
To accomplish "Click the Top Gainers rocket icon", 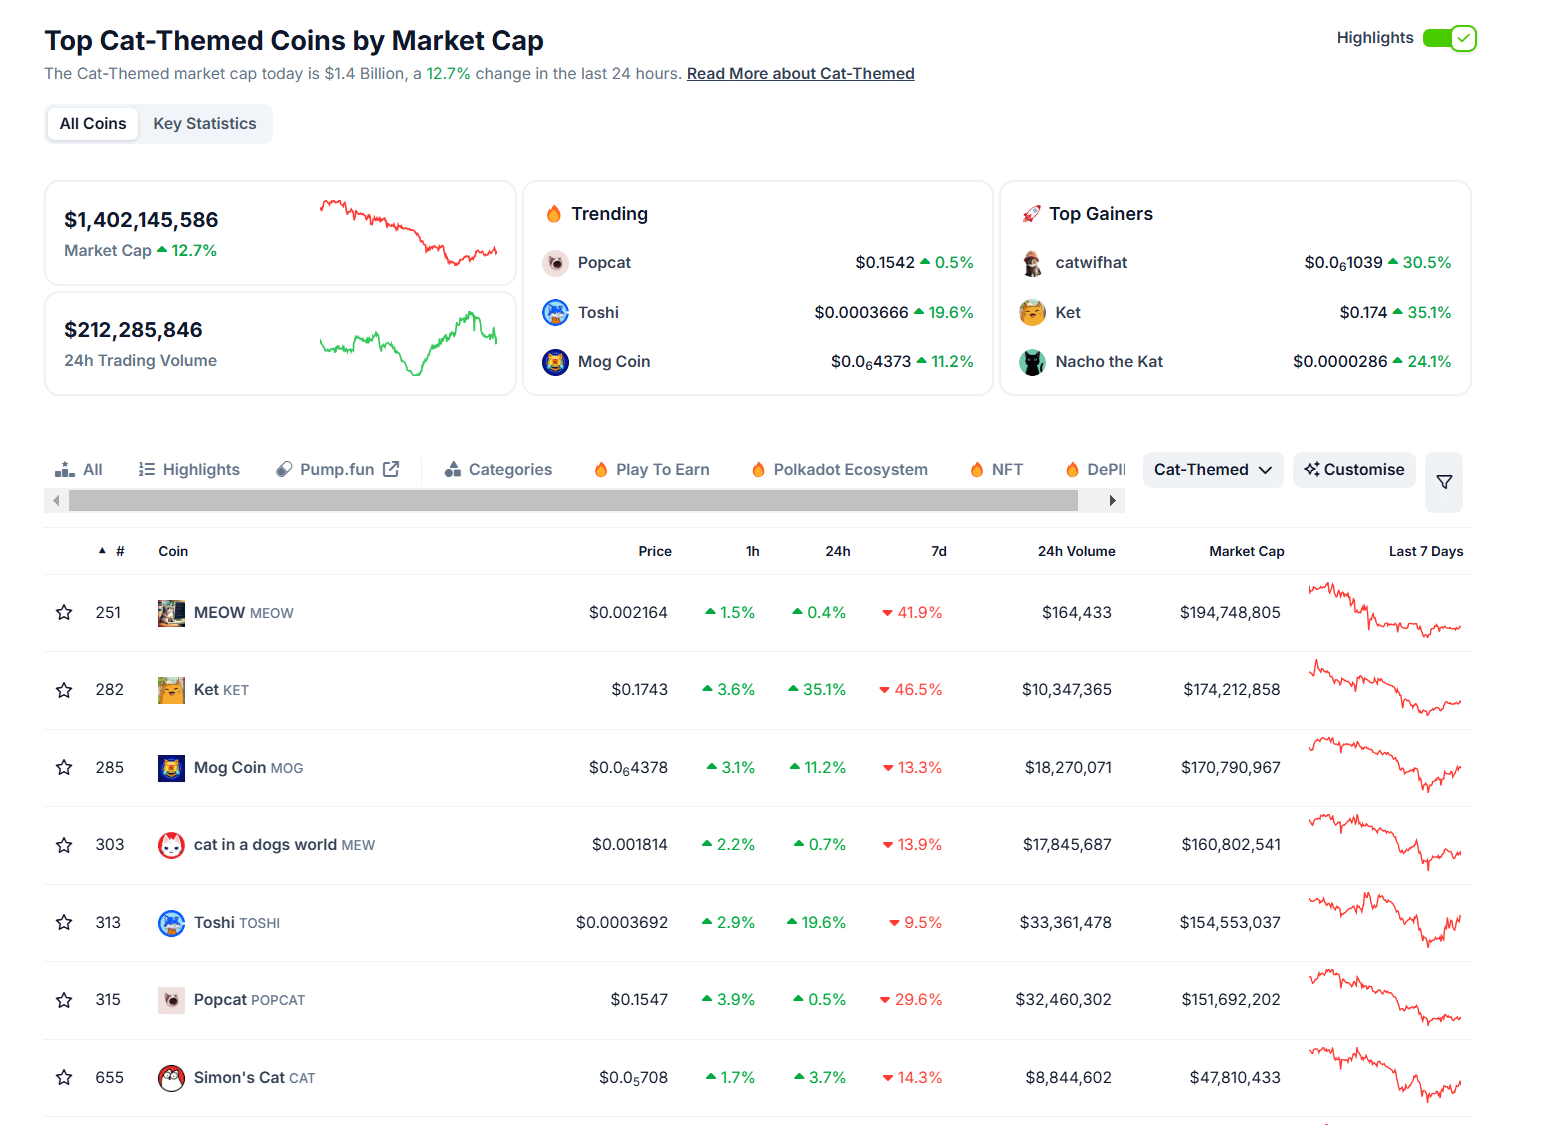I will 1031,214.
